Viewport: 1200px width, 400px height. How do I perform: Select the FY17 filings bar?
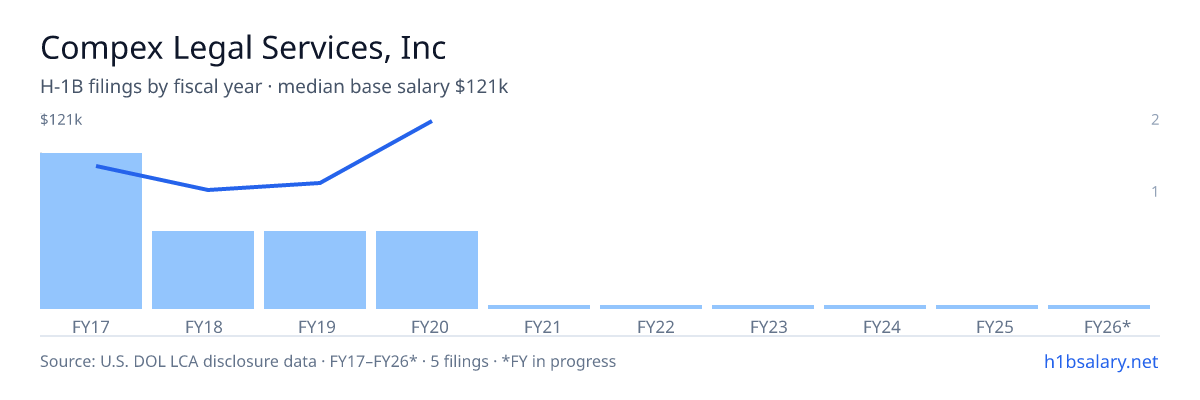tap(91, 231)
